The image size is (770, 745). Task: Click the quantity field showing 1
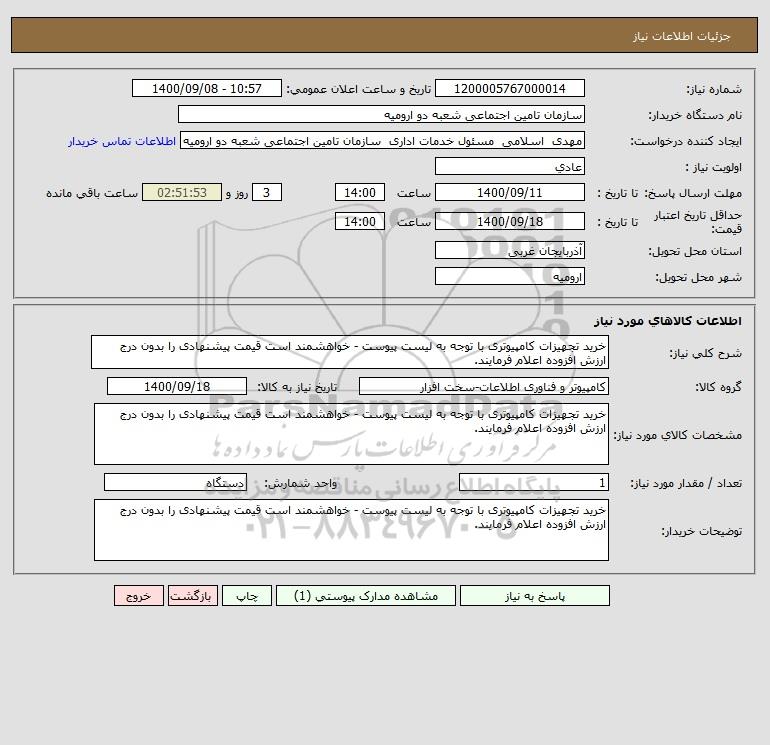[x=534, y=482]
